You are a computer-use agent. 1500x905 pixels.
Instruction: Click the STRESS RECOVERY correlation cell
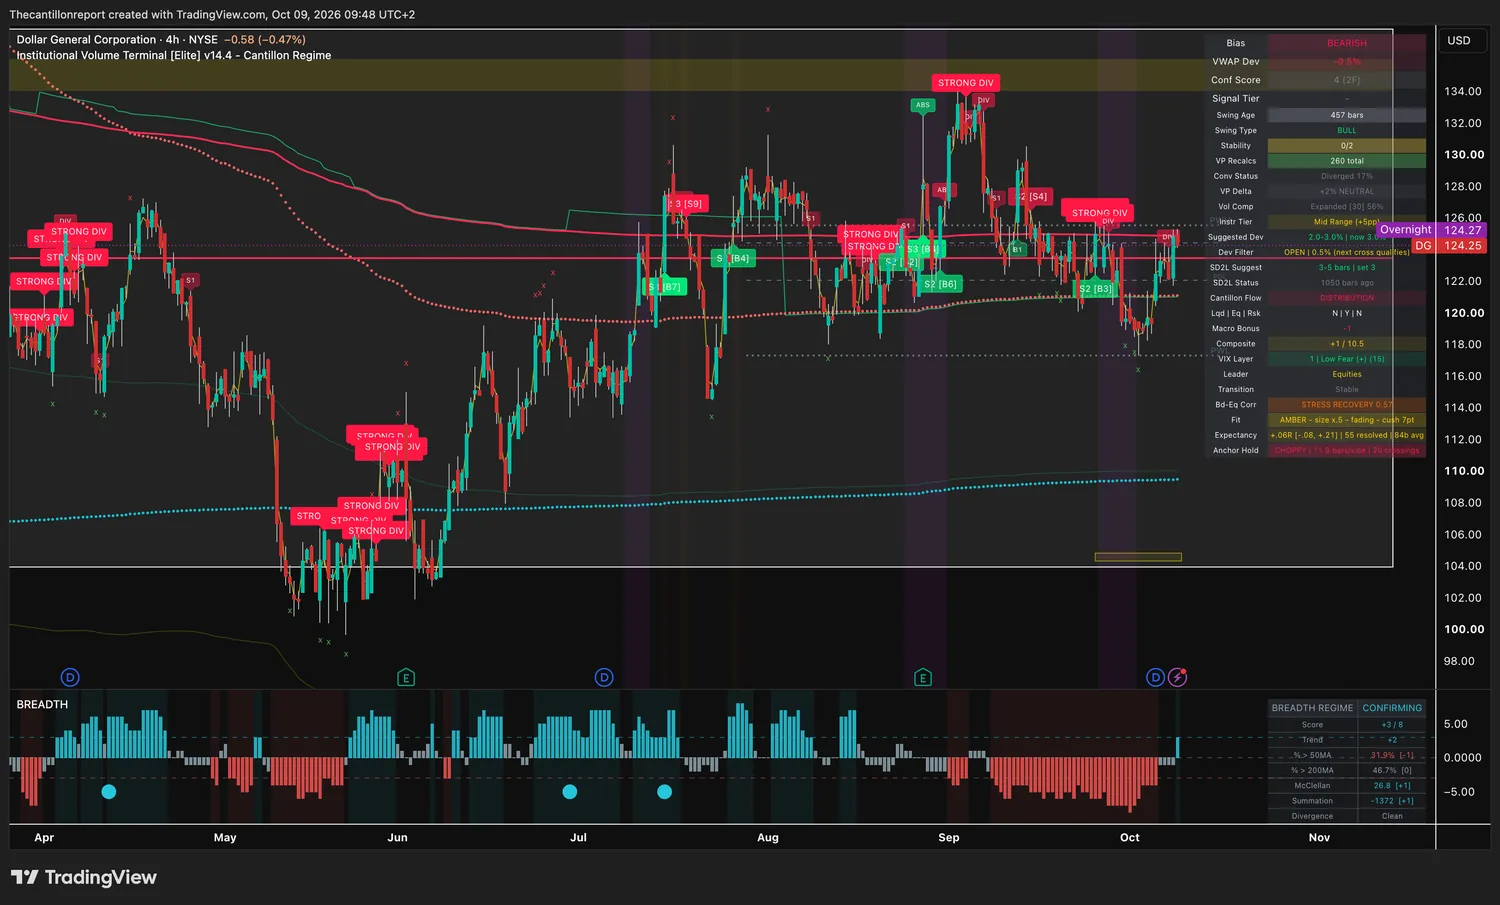point(1347,405)
